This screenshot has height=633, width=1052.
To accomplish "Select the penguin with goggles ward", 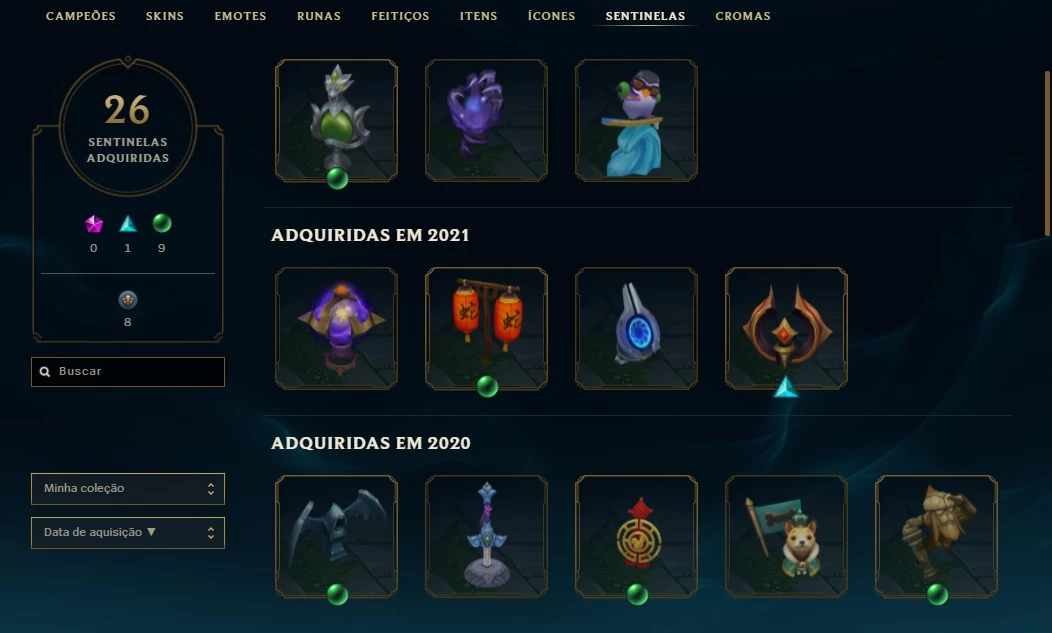I will 636,121.
